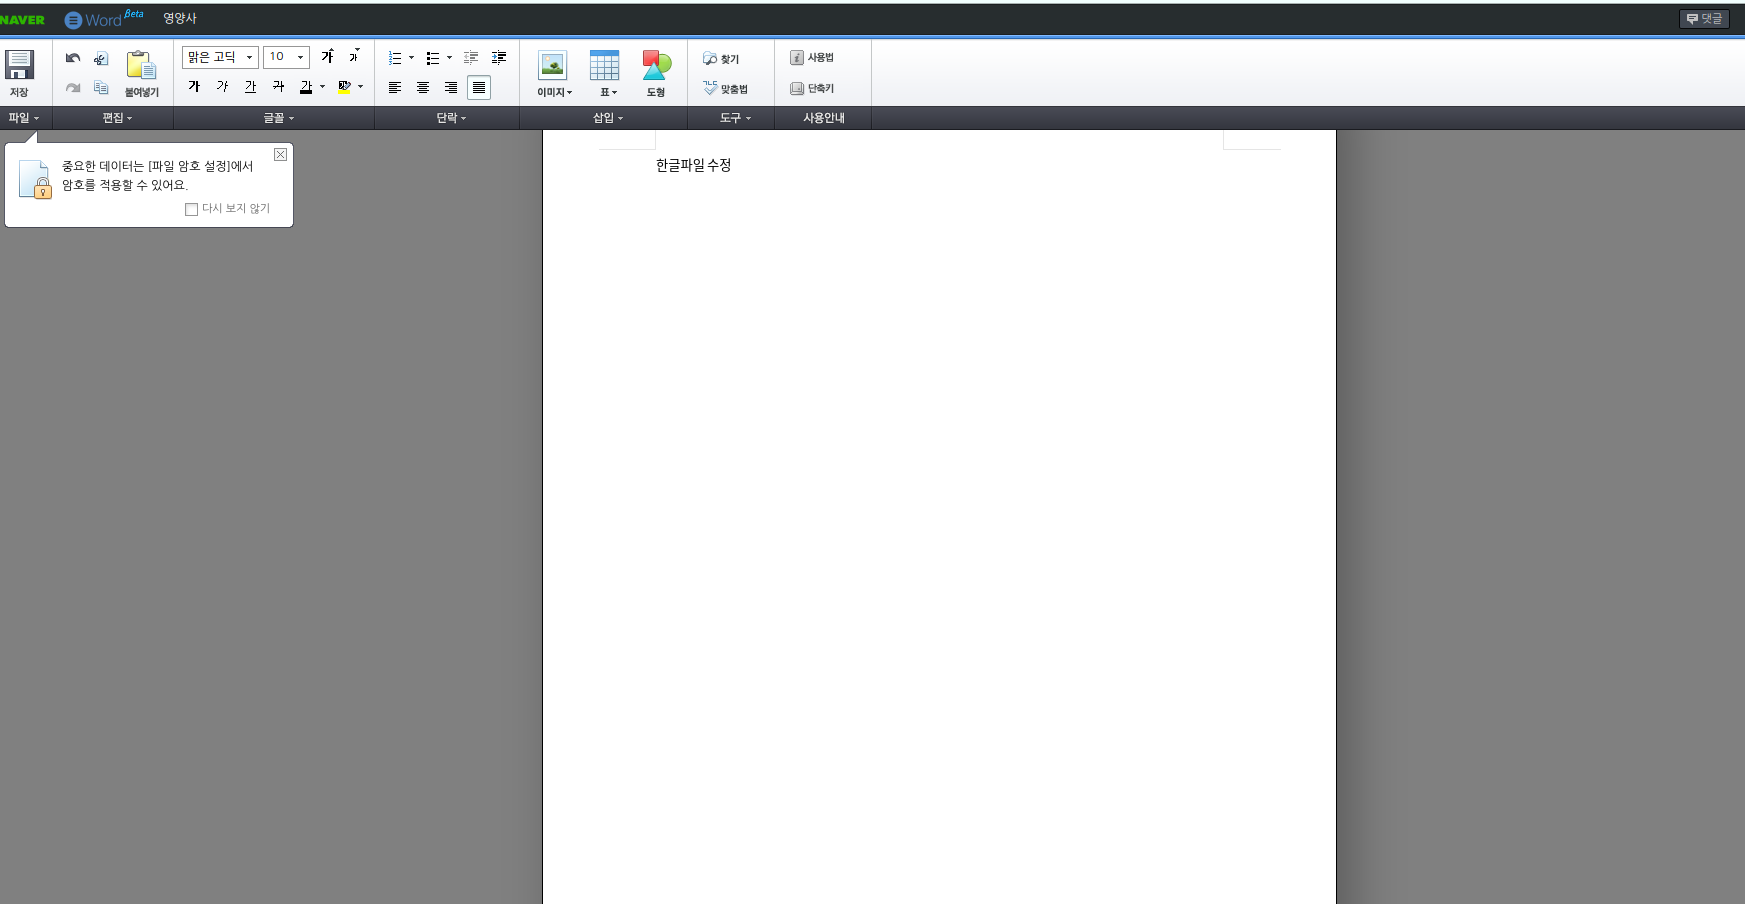Viewport: 1745px width, 904px height.
Task: Toggle underline text formatting
Action: (251, 87)
